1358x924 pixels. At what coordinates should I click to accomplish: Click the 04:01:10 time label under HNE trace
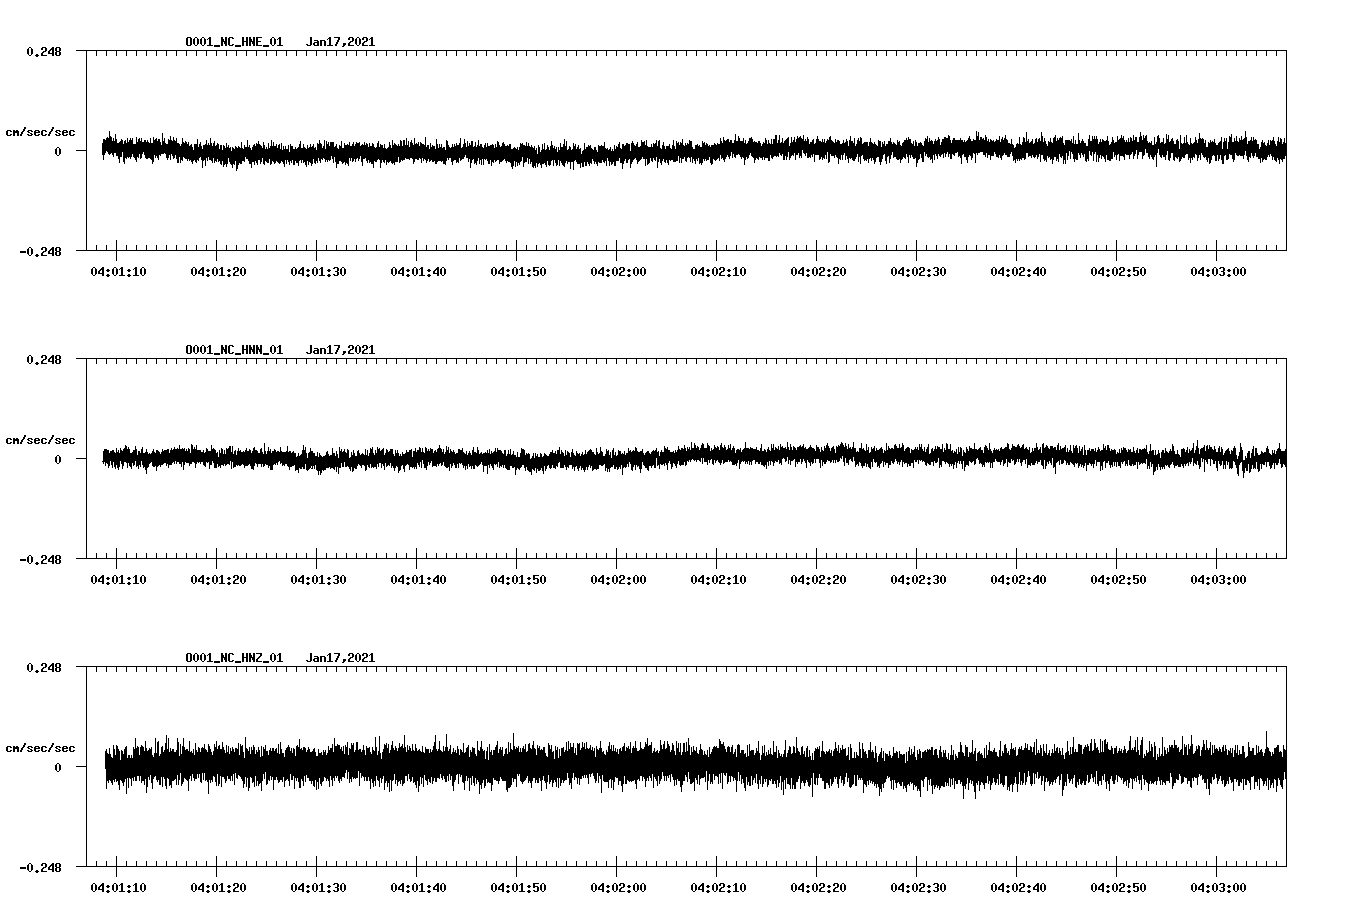117,270
